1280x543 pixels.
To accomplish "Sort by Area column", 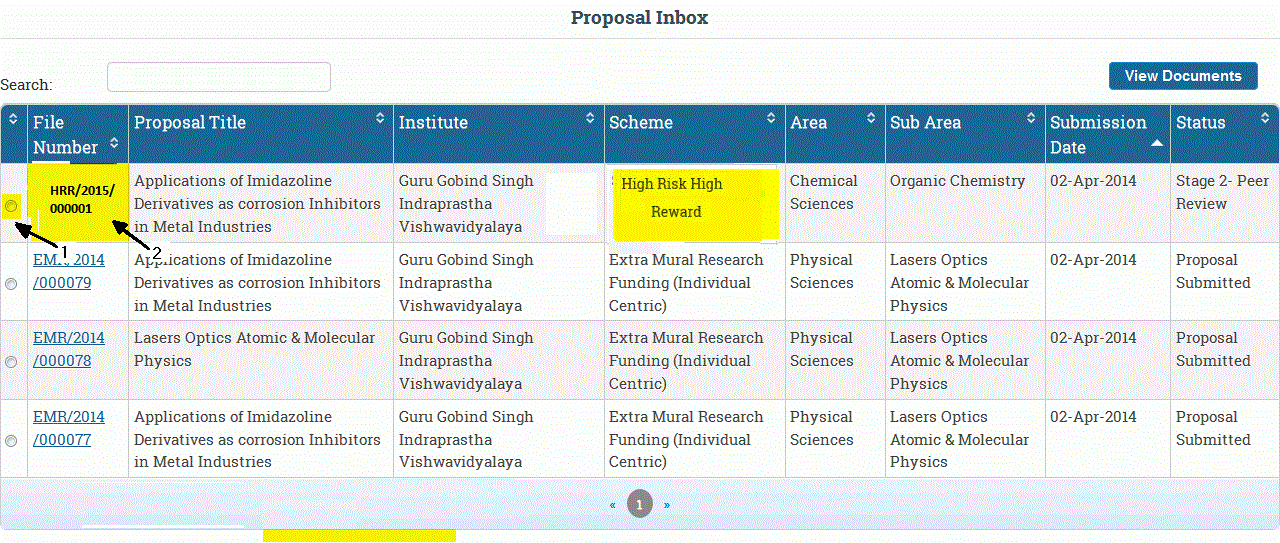I will [x=872, y=118].
